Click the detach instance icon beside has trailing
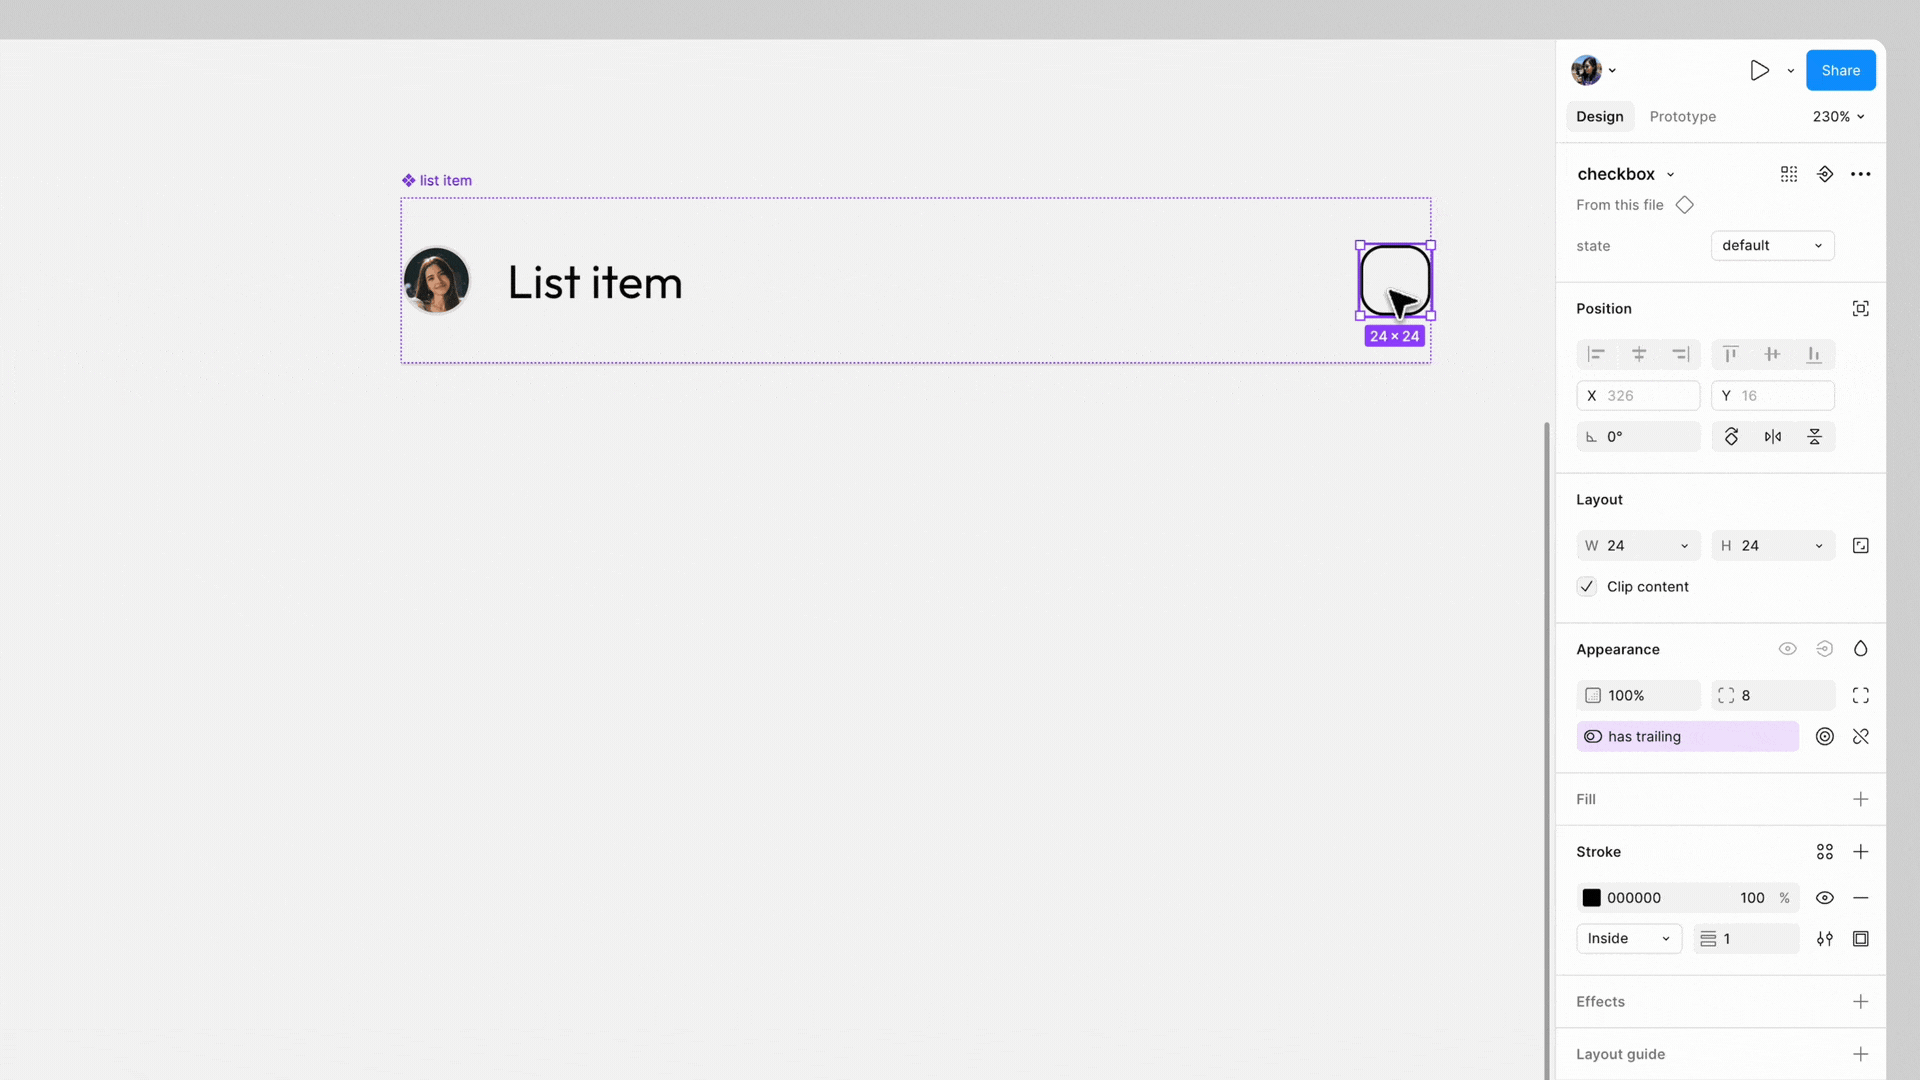Screen dimensions: 1920x1080 tap(1860, 737)
